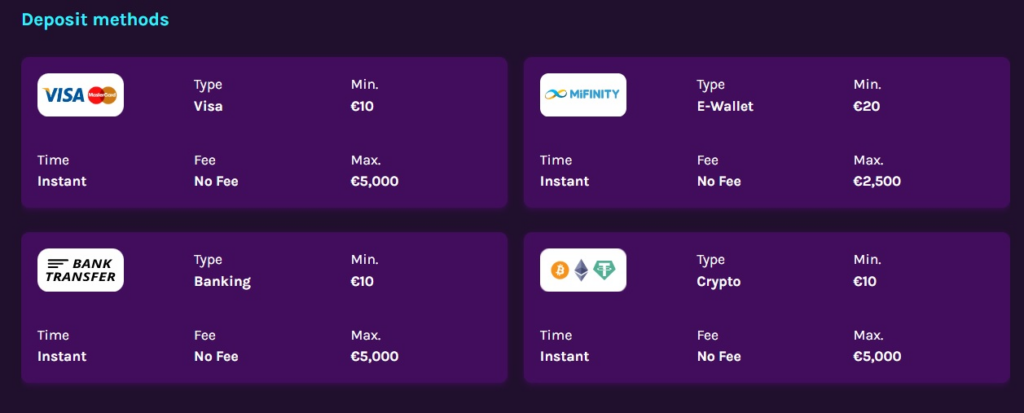Click No Fee in the Bank Transfer card
Screen dimensions: 1024x413
(216, 356)
